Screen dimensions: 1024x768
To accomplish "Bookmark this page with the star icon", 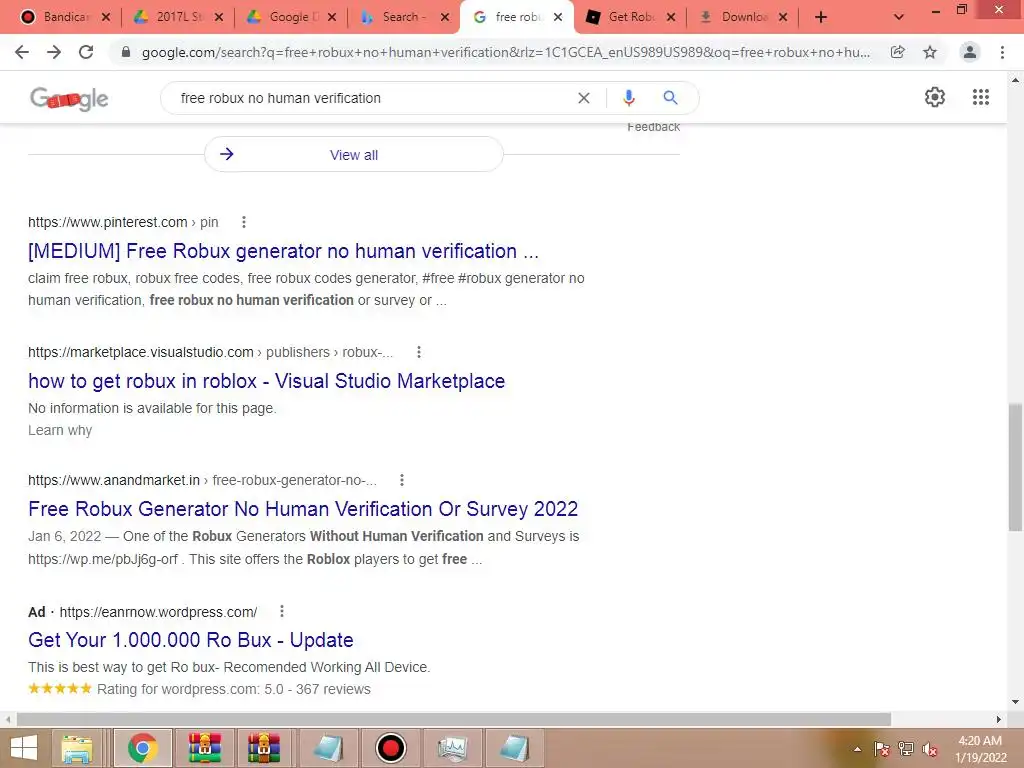I will [930, 52].
